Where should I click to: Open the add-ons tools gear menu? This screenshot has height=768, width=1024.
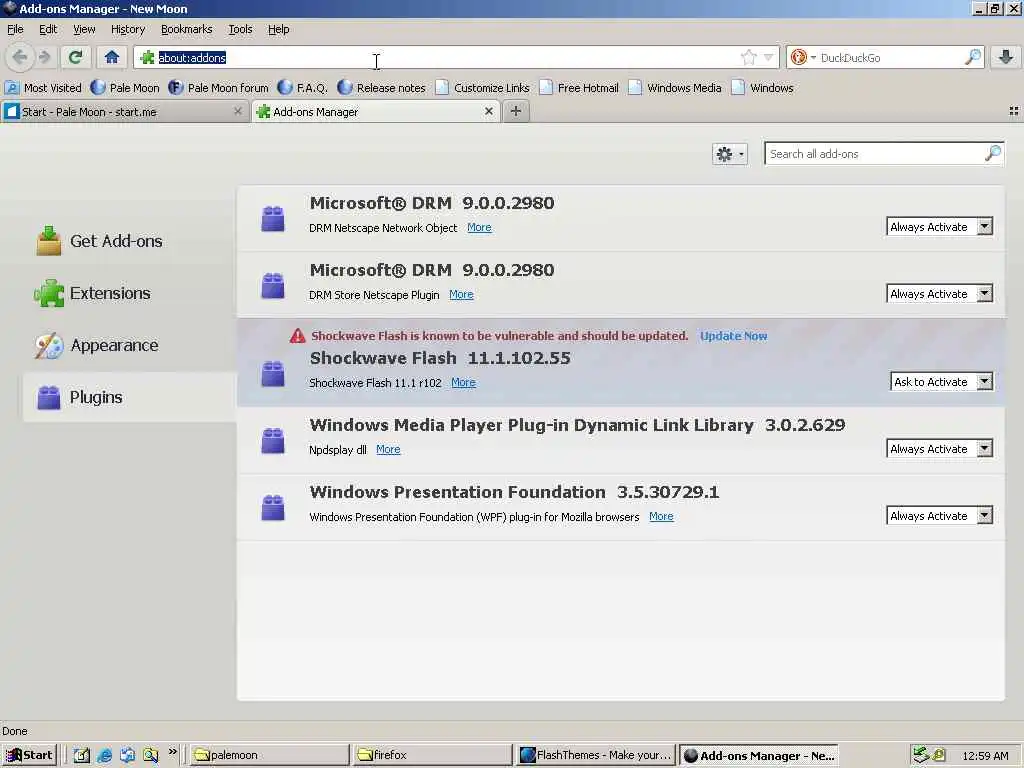pyautogui.click(x=729, y=154)
